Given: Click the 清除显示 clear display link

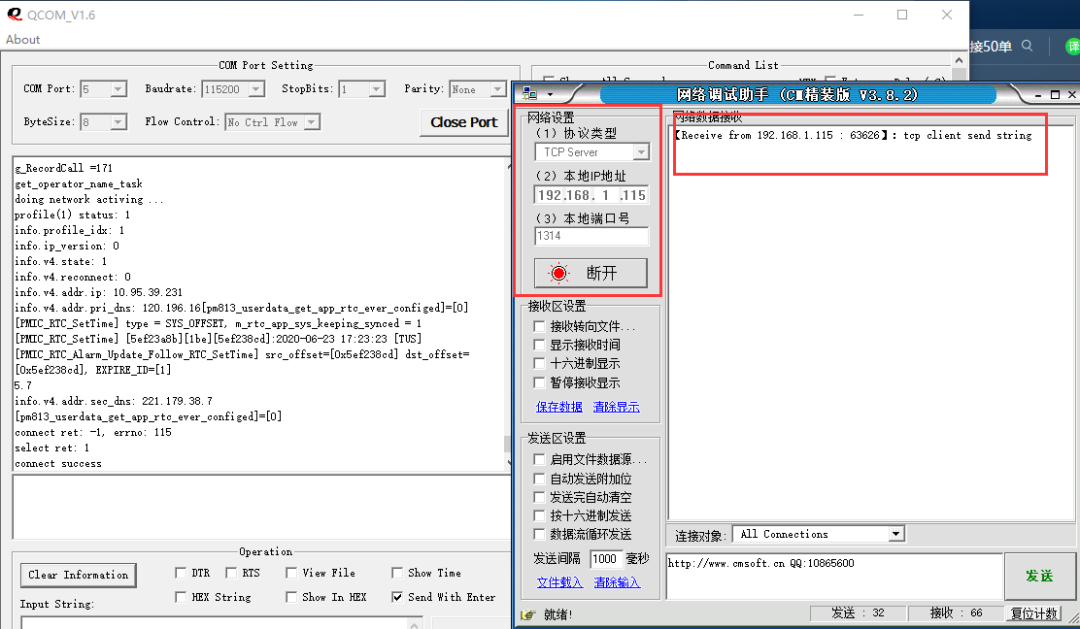Looking at the screenshot, I should pos(616,407).
